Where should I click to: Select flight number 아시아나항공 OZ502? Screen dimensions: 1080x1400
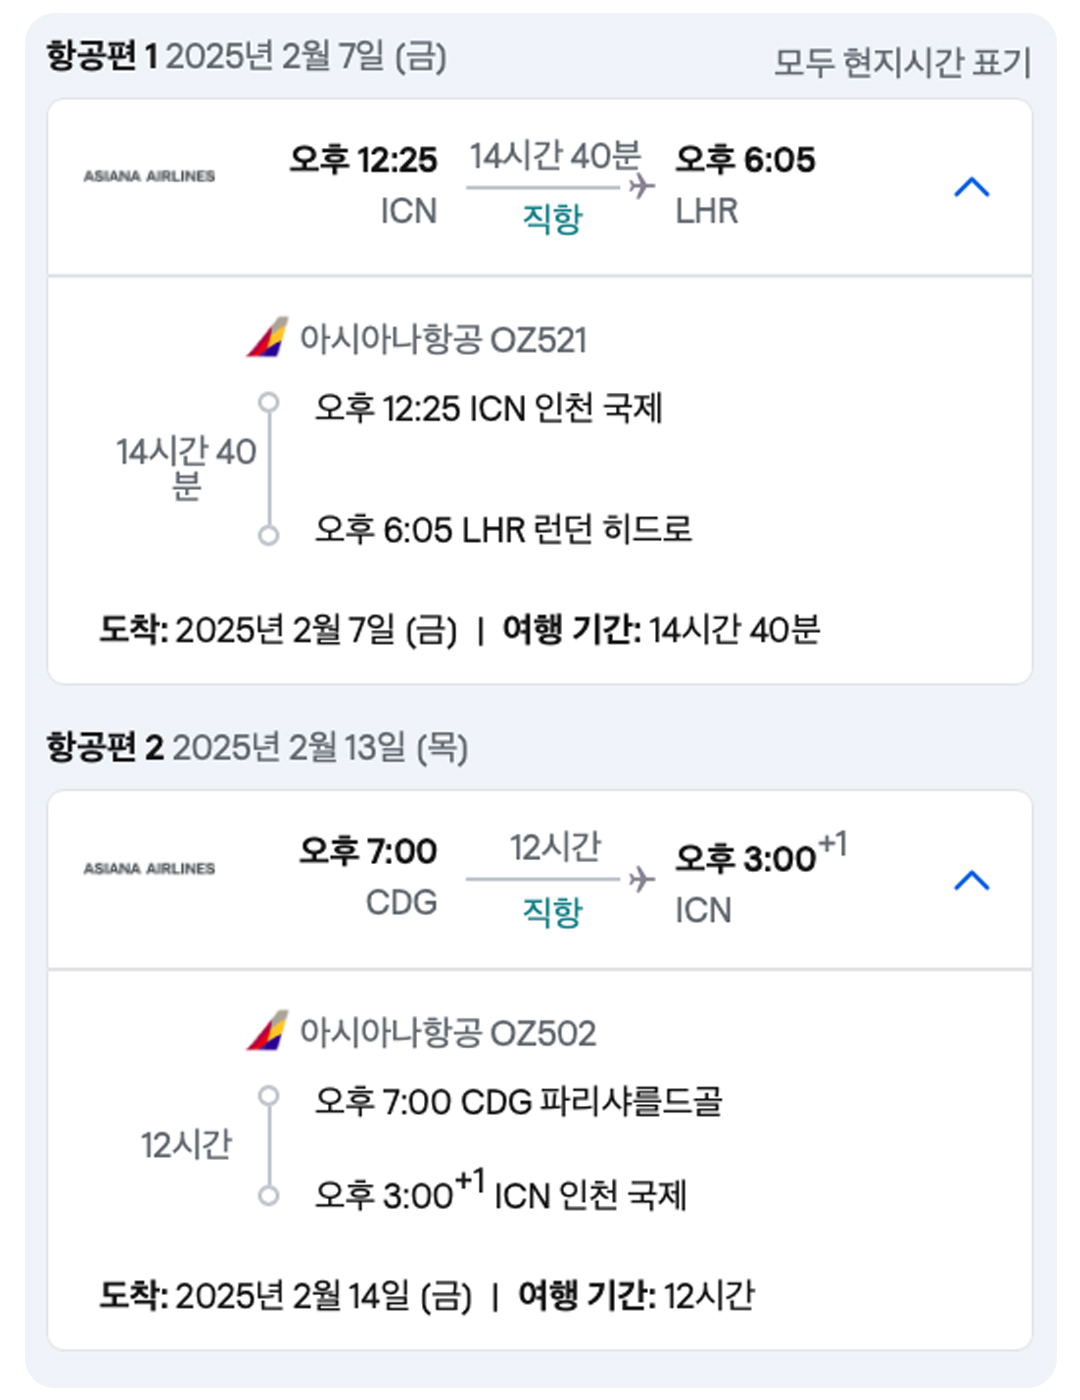(448, 1032)
